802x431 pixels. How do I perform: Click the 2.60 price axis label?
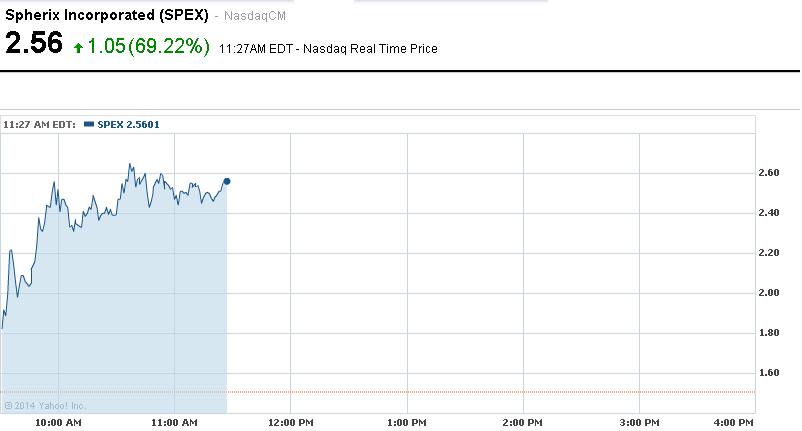[x=768, y=173]
